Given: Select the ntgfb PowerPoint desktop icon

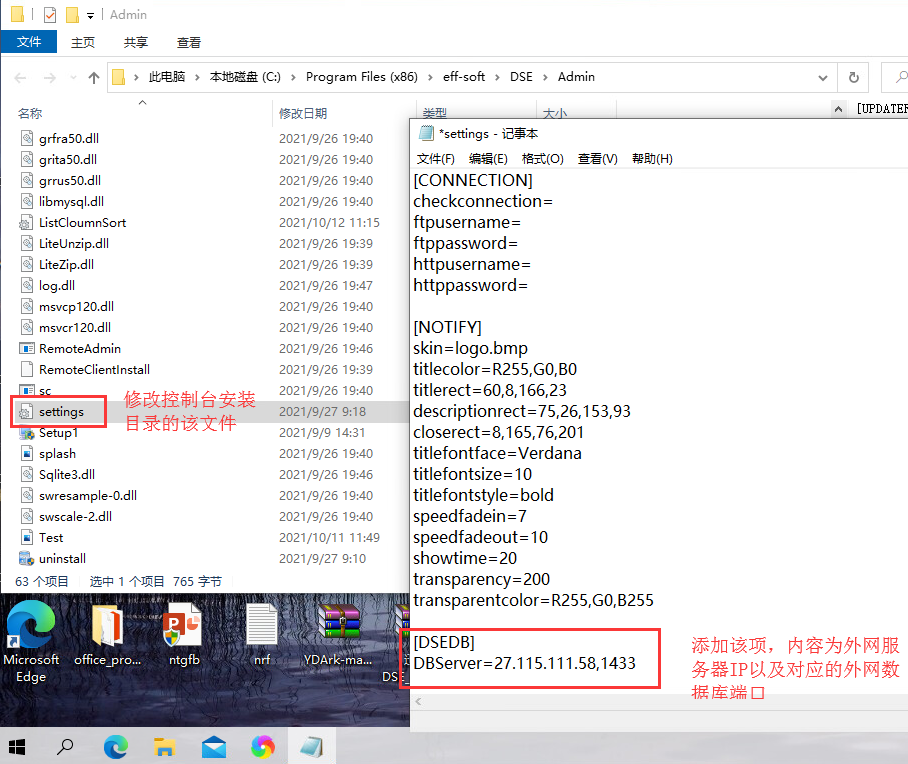Looking at the screenshot, I should click(x=184, y=634).
